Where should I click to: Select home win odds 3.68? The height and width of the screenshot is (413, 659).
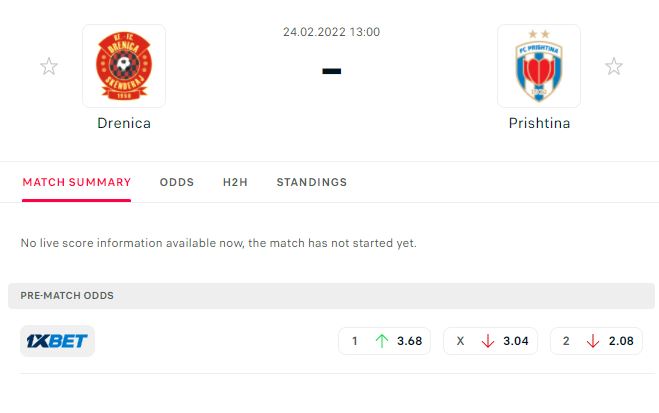[x=385, y=341]
